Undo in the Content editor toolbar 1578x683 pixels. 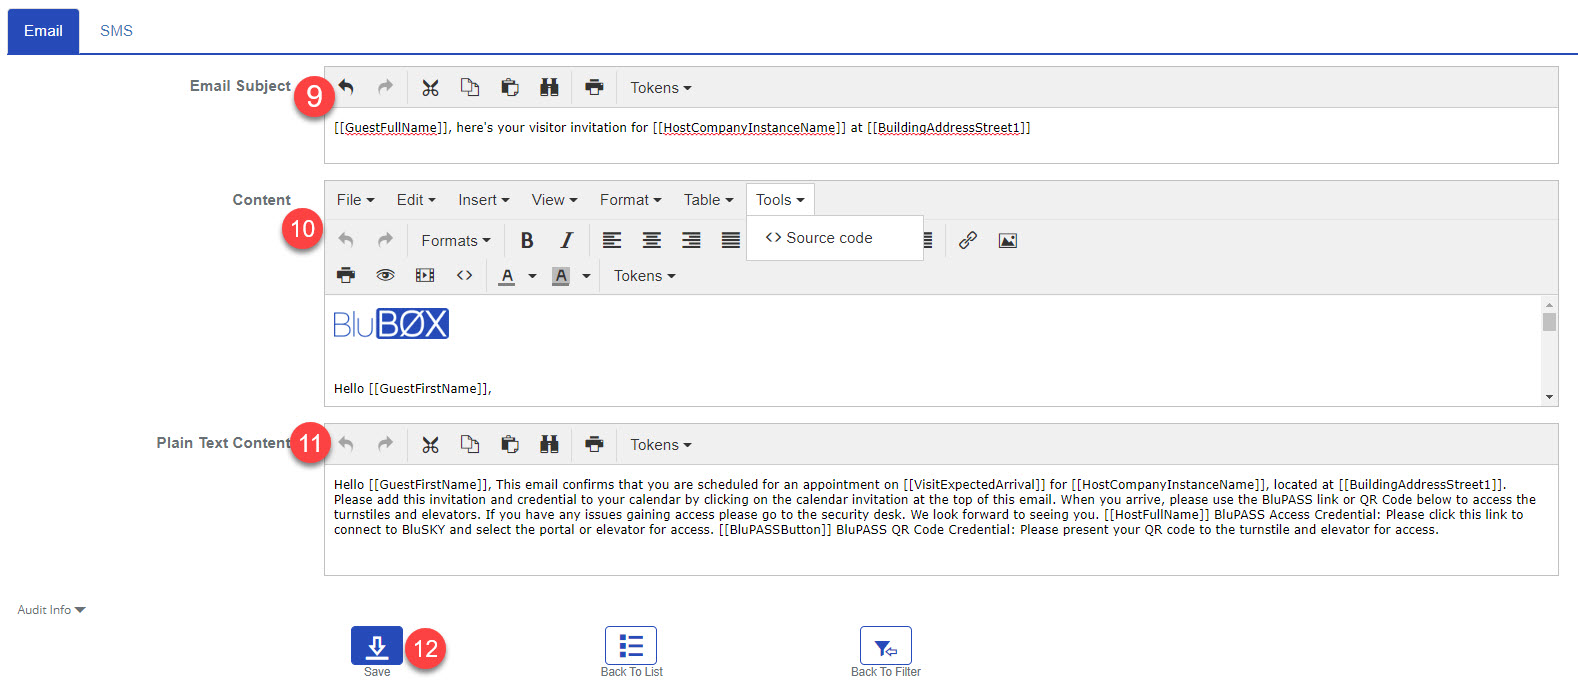coord(346,240)
